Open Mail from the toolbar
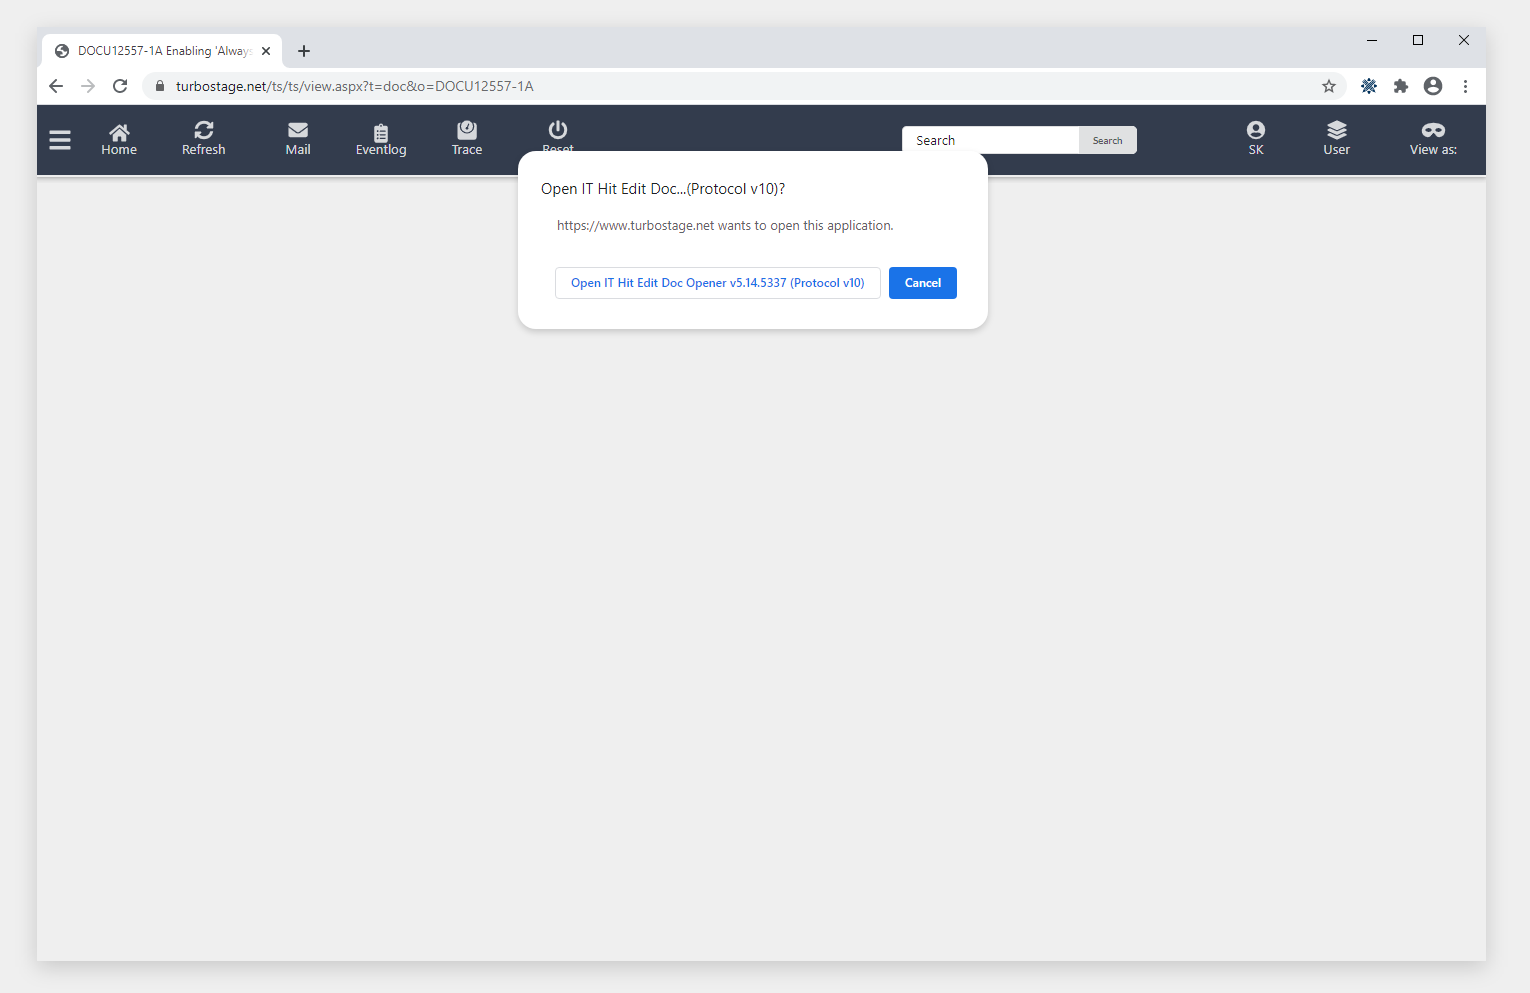 click(x=298, y=139)
